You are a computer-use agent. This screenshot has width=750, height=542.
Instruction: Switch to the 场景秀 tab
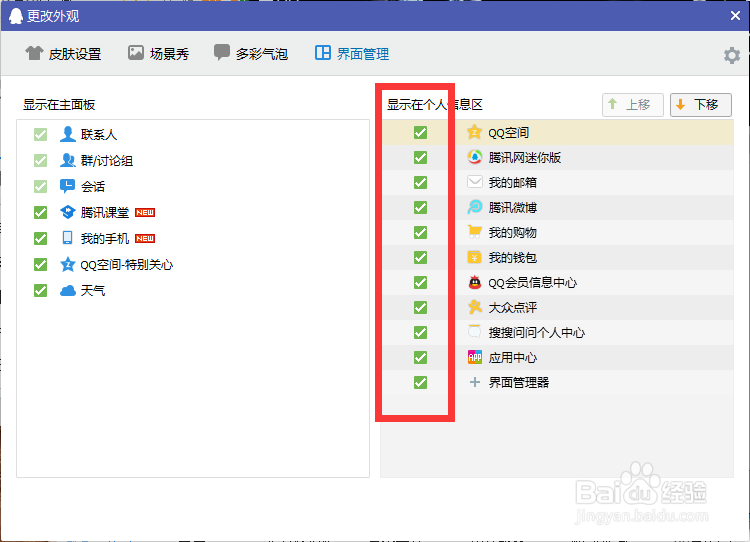pos(158,54)
